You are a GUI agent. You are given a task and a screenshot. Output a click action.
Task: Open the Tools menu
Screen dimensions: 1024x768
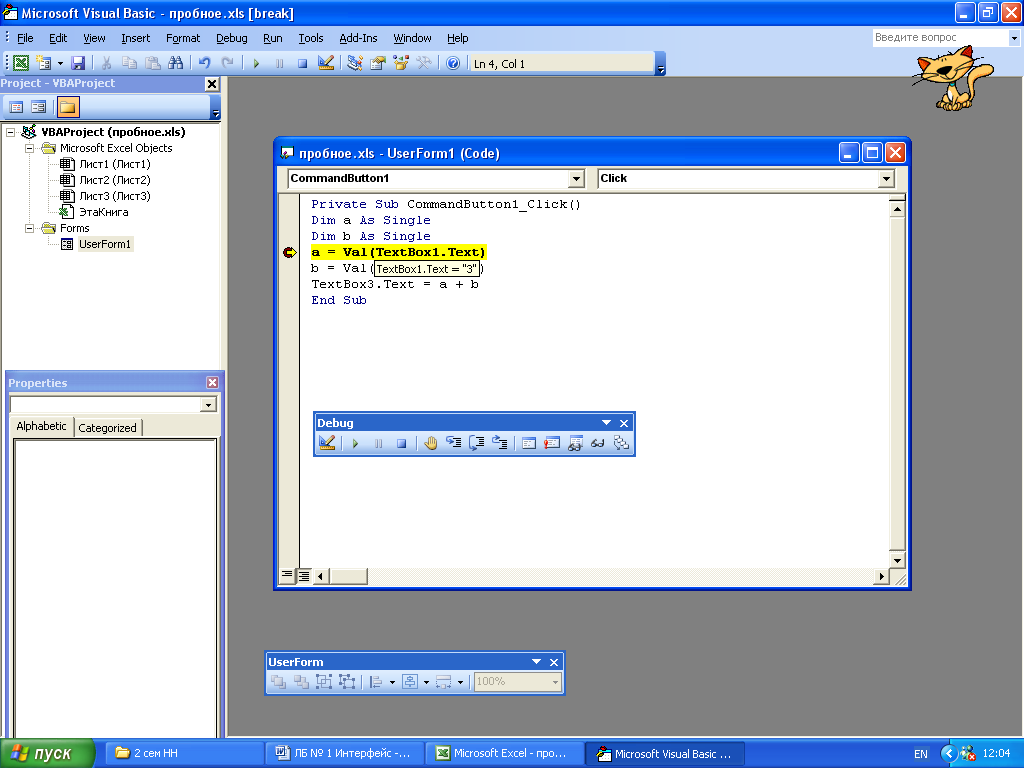(x=311, y=38)
